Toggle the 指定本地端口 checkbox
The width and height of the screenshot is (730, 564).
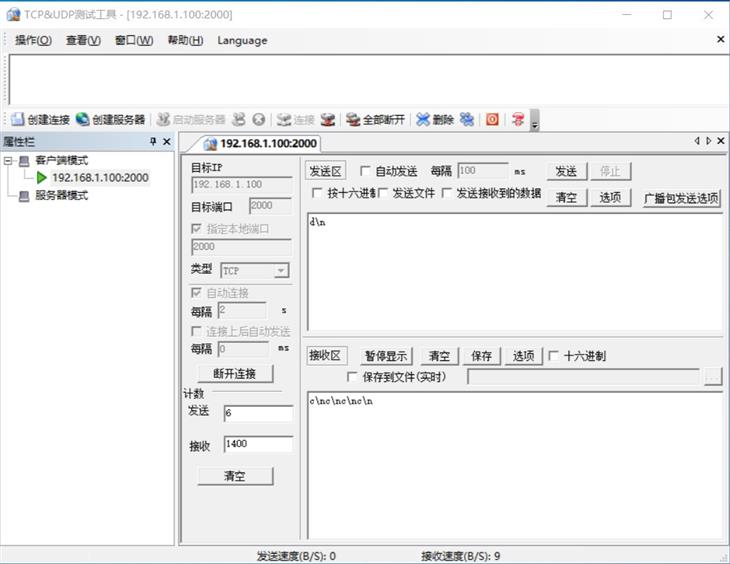[196, 229]
